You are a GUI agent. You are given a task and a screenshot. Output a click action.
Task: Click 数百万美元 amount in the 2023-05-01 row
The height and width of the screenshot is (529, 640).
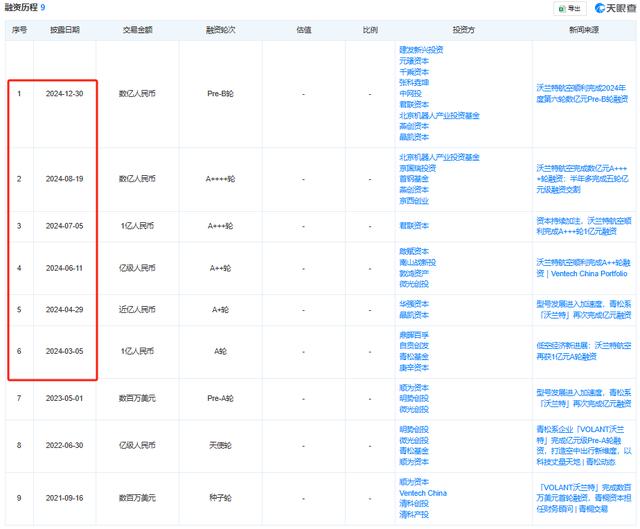pyautogui.click(x=137, y=398)
